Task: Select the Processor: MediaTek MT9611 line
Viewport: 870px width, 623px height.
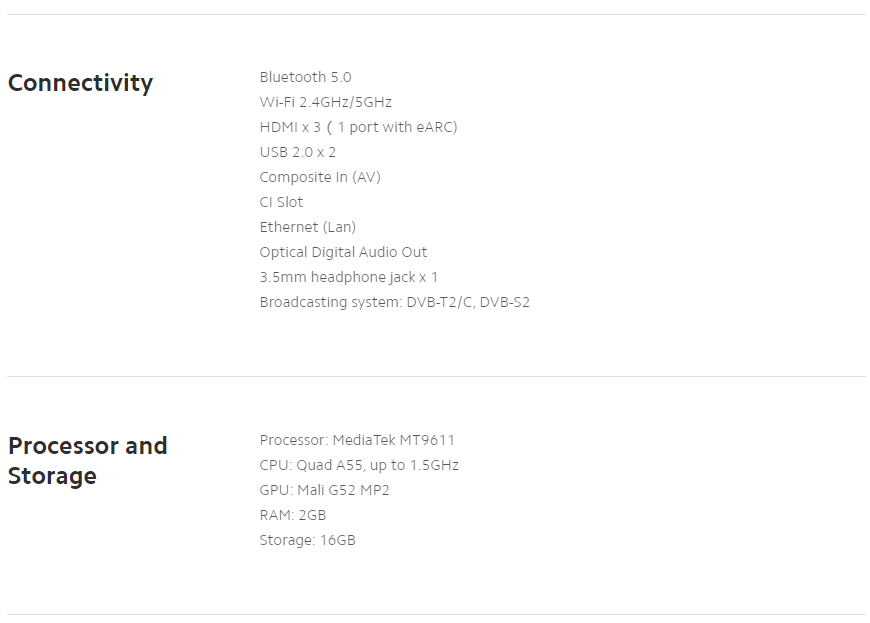Action: coord(357,440)
